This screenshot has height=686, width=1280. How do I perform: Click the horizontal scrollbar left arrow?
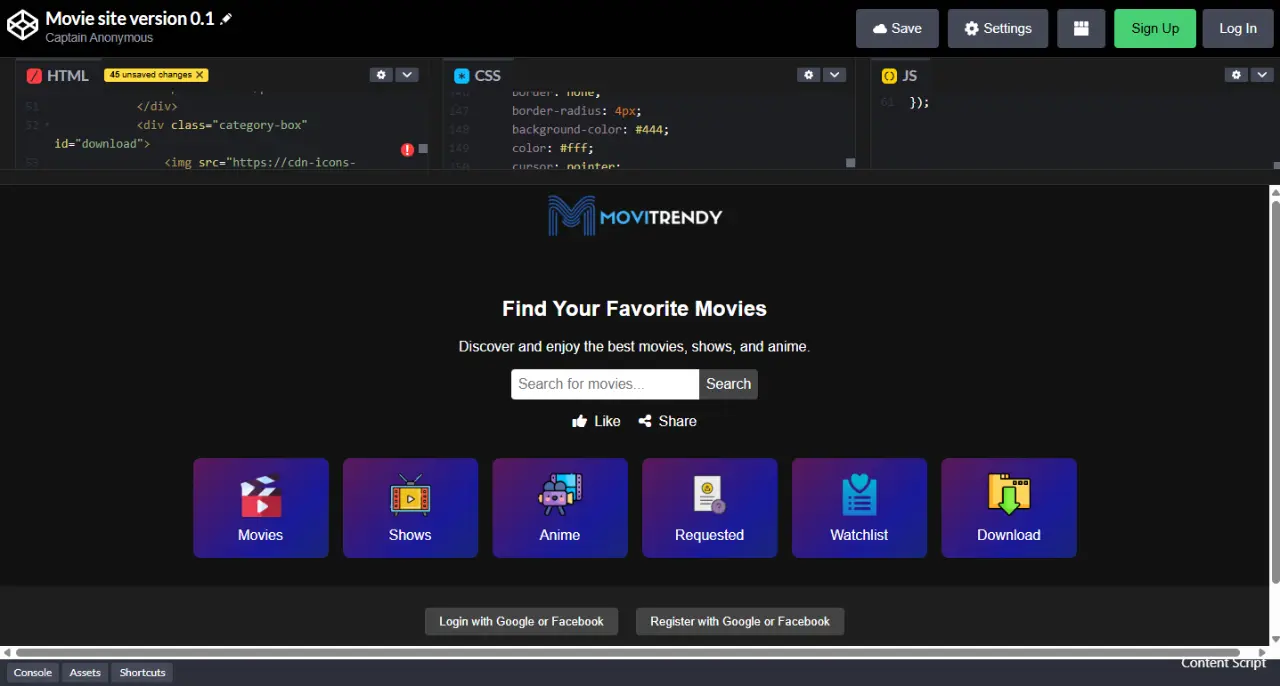(7, 653)
